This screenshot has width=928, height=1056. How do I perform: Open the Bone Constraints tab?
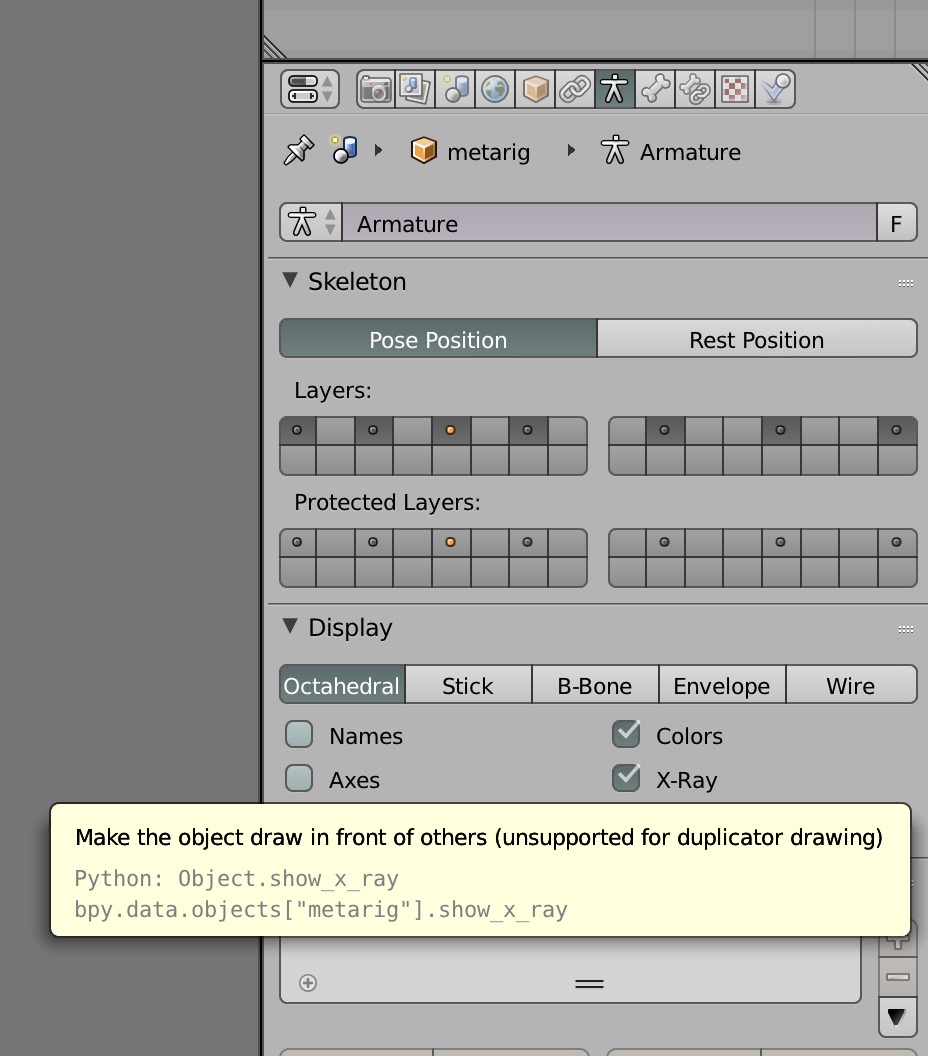694,89
